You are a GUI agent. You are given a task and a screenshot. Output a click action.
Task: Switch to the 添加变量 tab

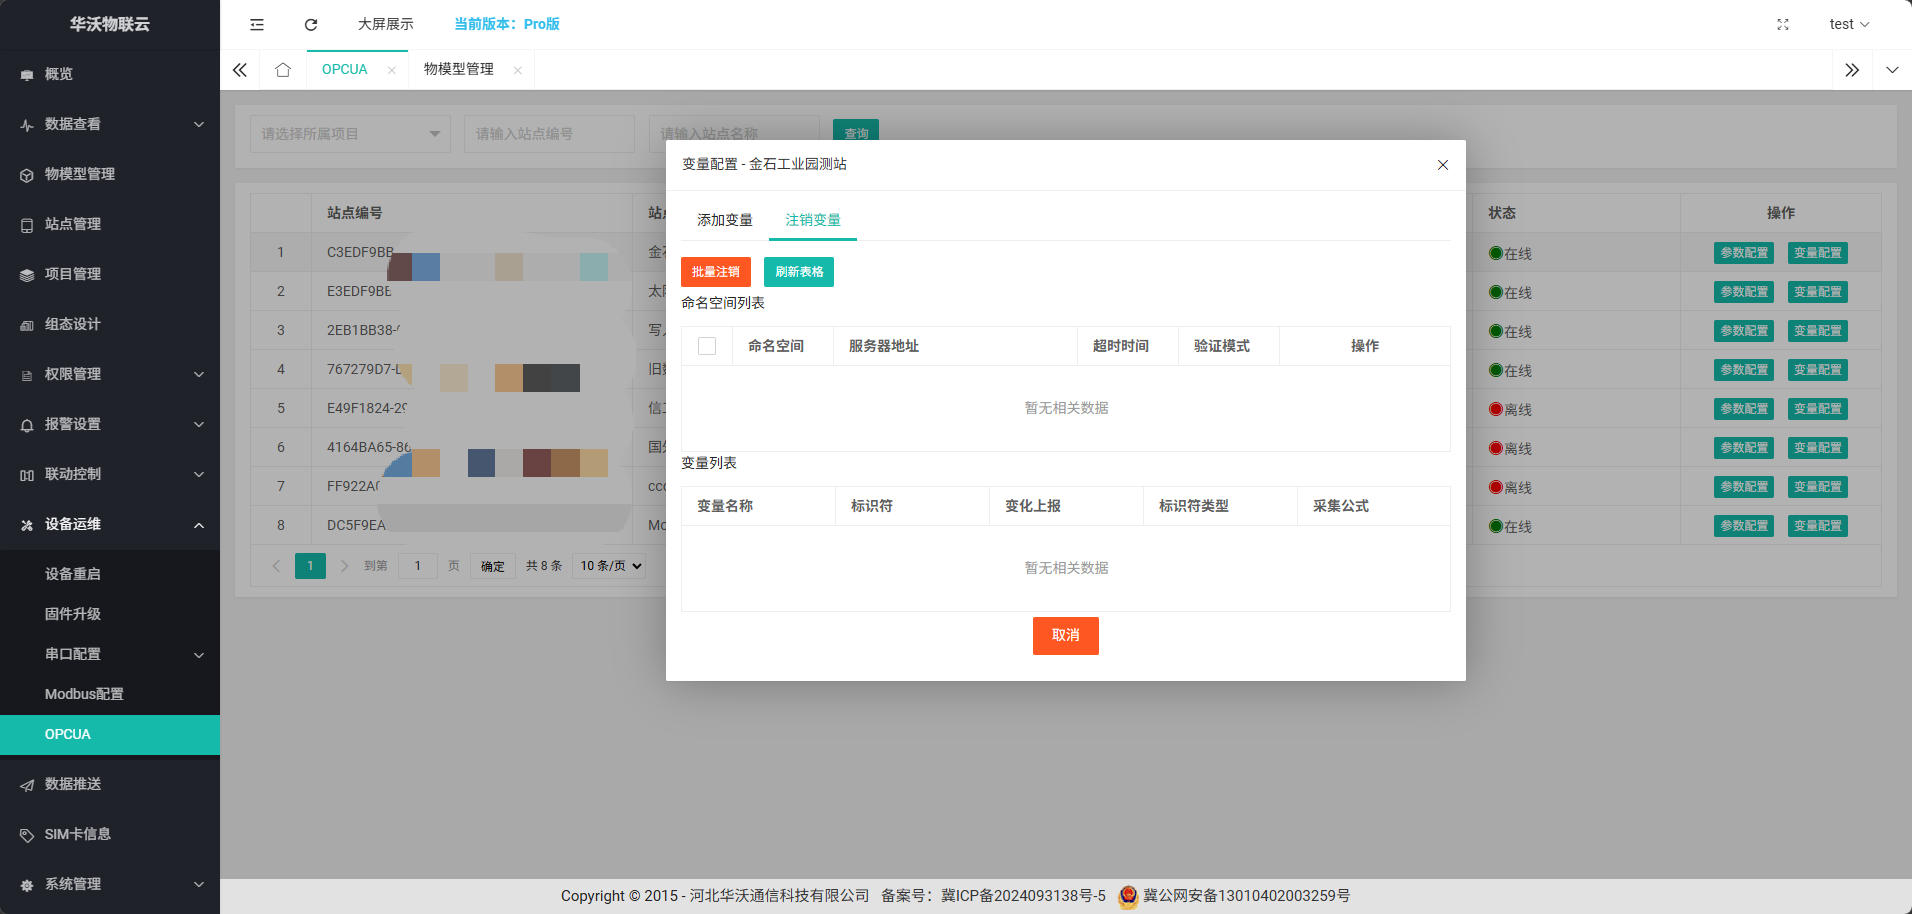coord(725,220)
